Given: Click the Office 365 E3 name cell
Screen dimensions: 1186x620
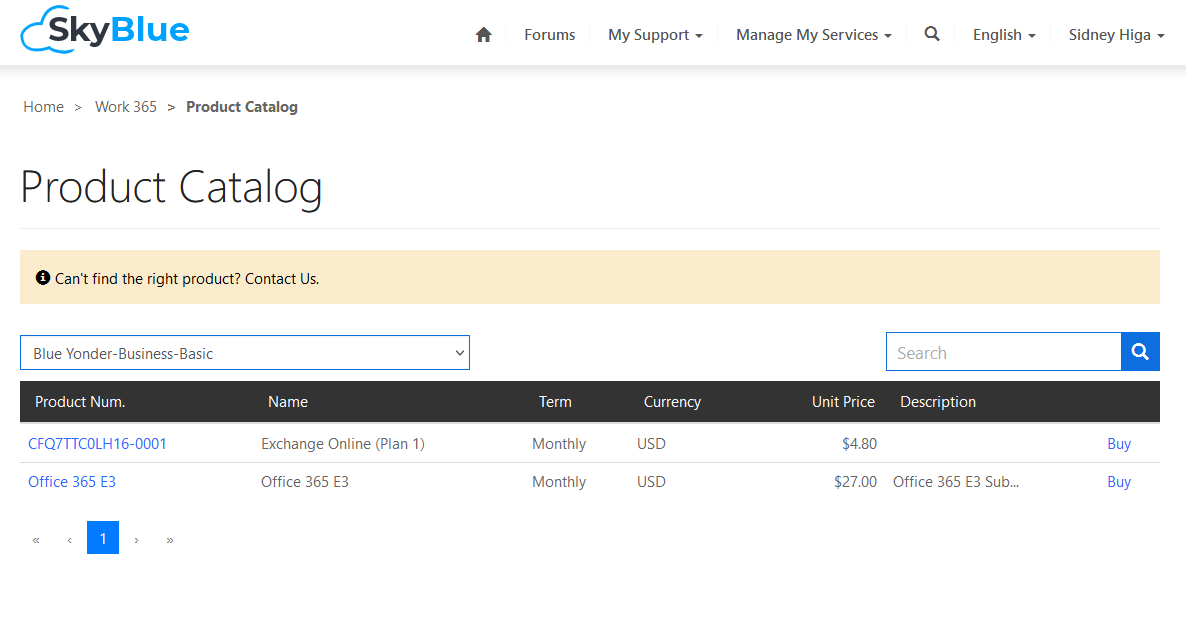Looking at the screenshot, I should [x=305, y=482].
